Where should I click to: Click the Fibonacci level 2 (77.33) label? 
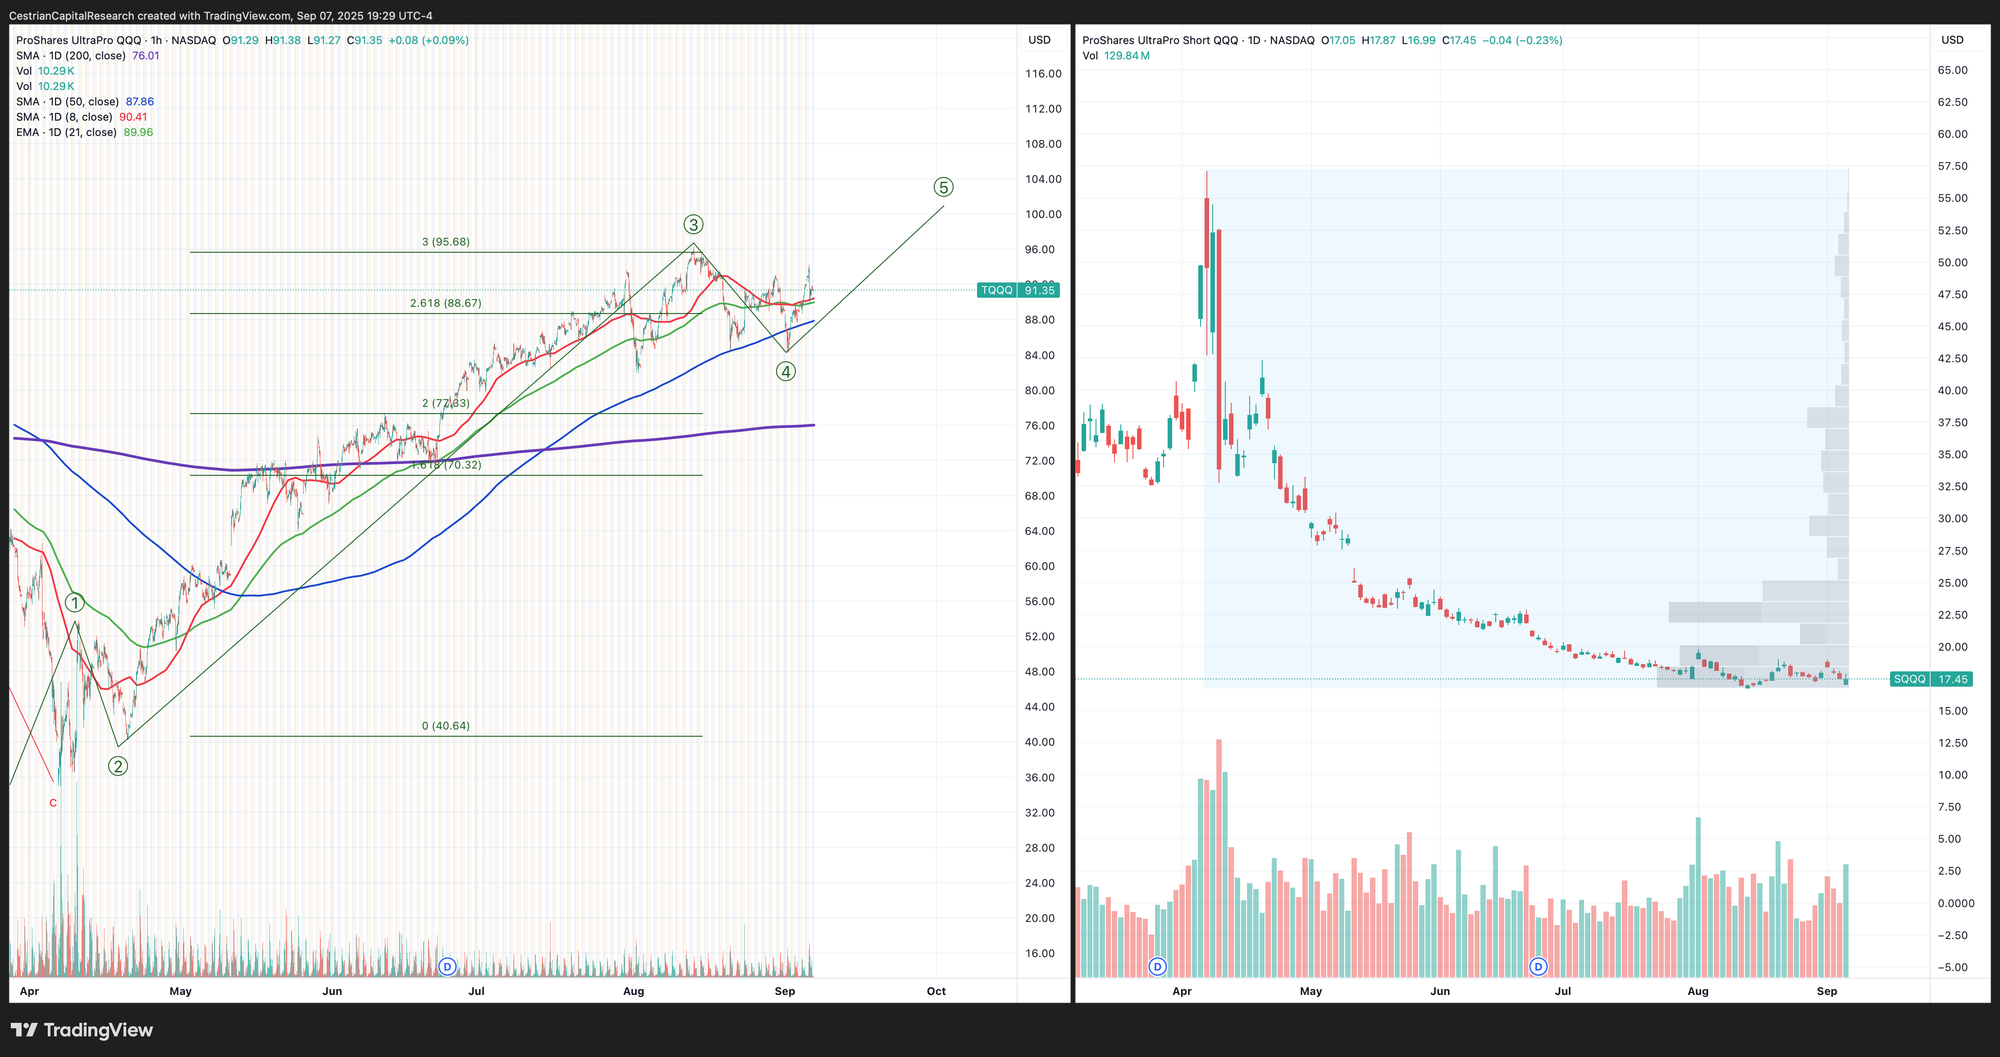446,403
